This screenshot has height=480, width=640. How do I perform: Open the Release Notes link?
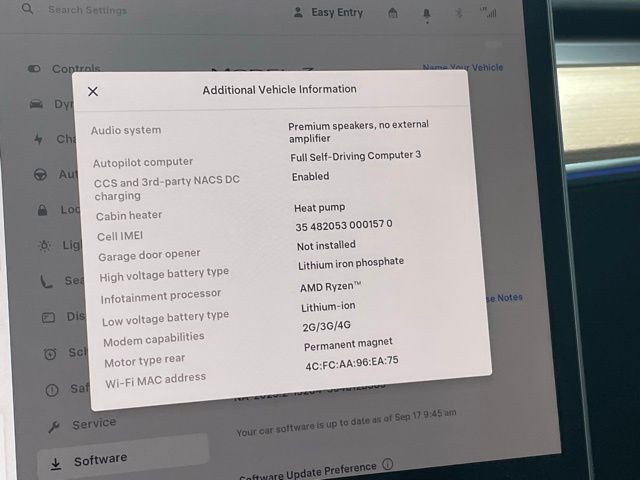(504, 298)
